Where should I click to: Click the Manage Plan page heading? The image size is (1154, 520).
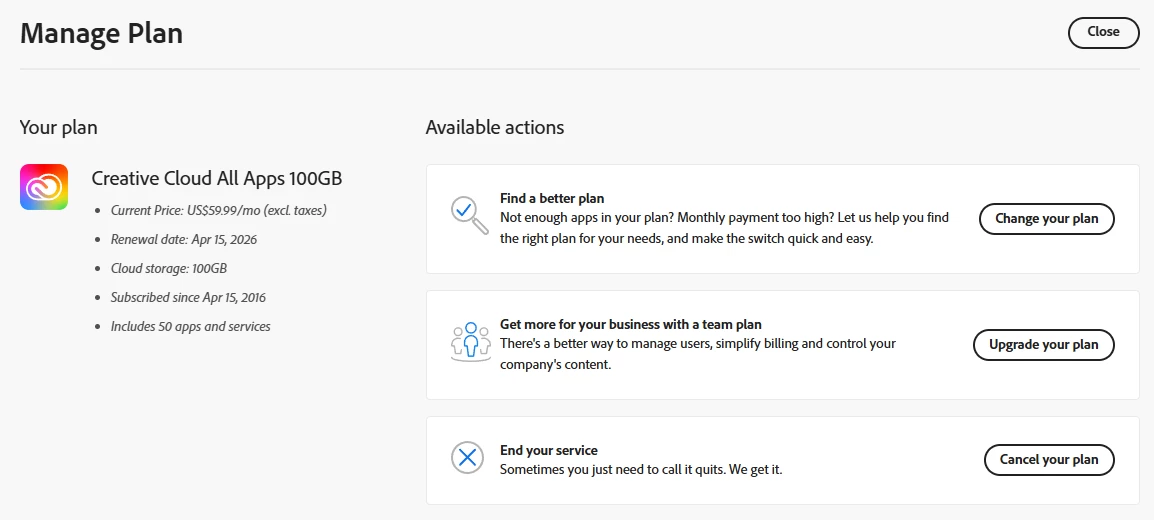[101, 33]
